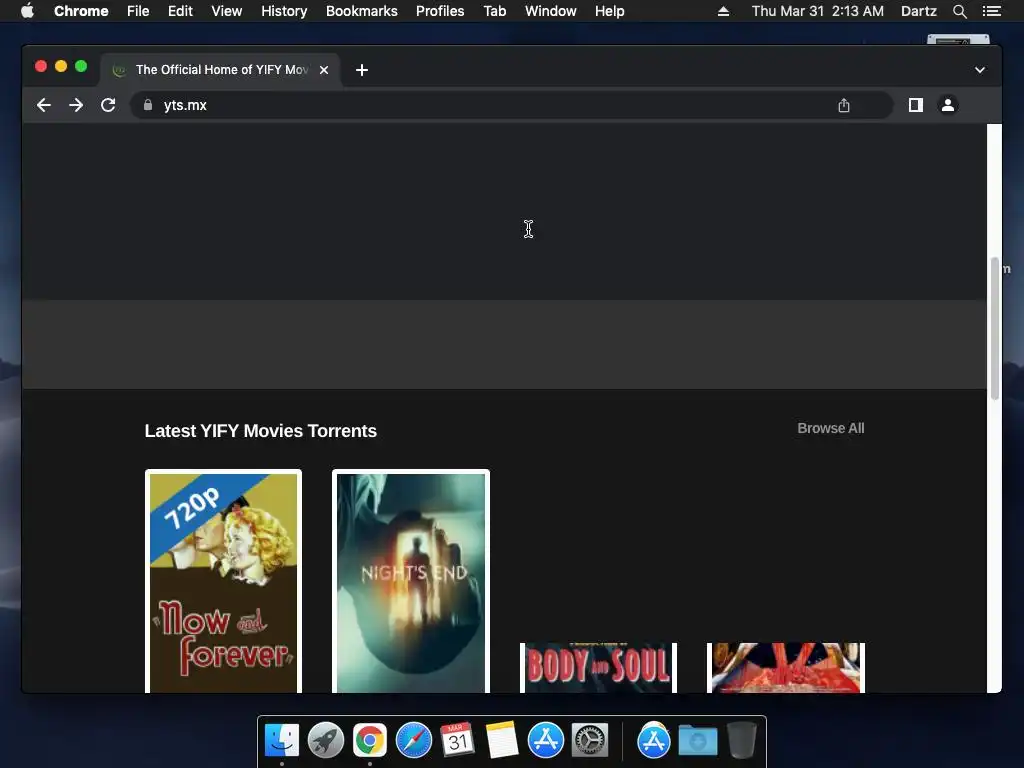Expand the tab search chevron
This screenshot has width=1024, height=768.
pyautogui.click(x=980, y=70)
